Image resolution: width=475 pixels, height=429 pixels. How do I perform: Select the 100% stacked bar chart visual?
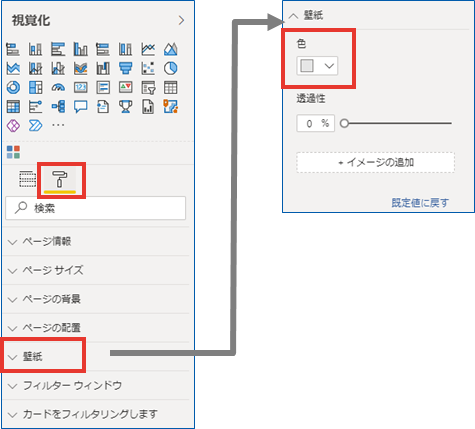103,49
